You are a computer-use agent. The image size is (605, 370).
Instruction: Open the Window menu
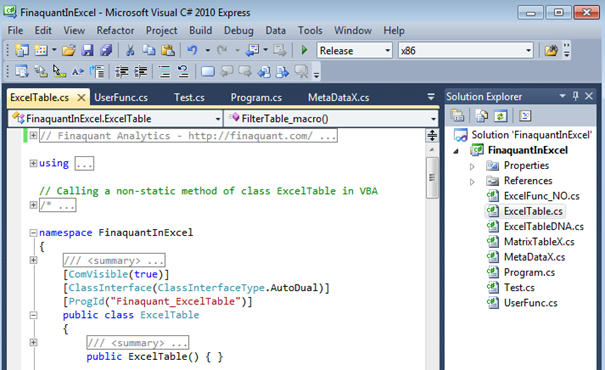[353, 30]
